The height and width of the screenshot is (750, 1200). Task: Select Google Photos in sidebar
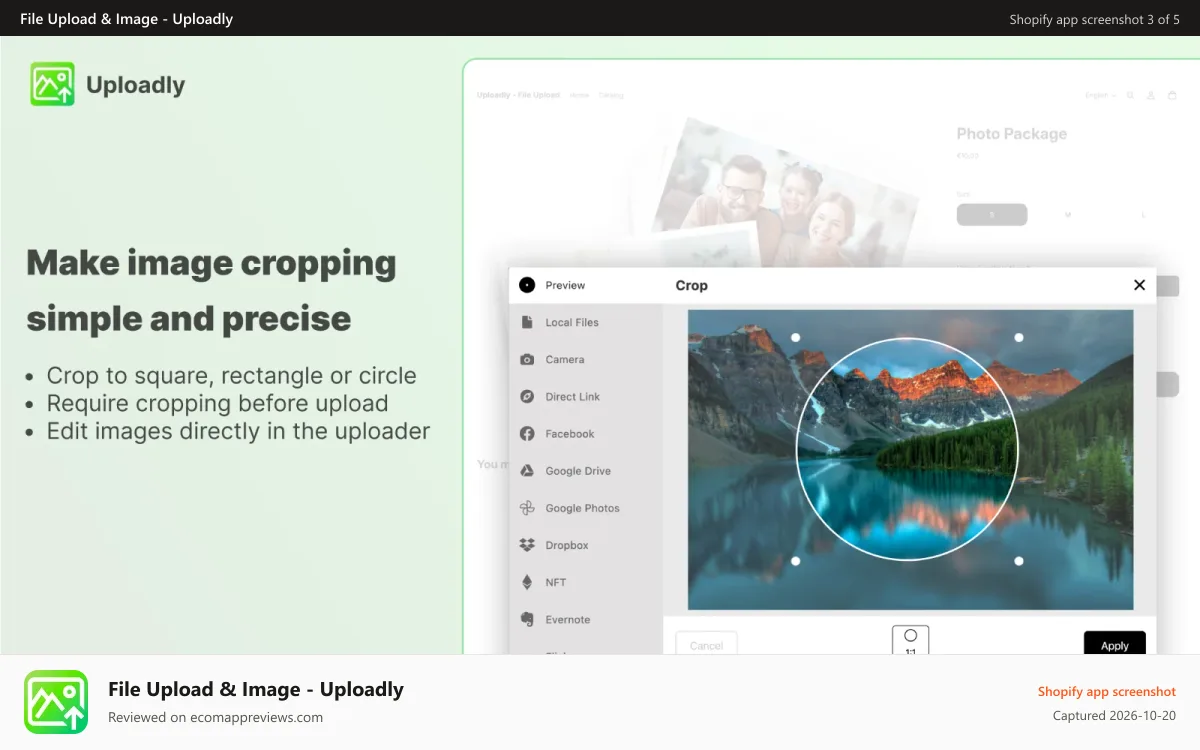click(585, 508)
